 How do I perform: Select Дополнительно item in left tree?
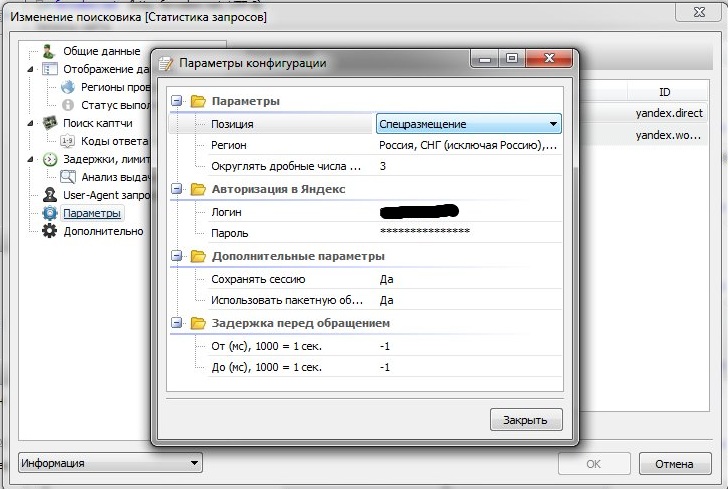103,231
